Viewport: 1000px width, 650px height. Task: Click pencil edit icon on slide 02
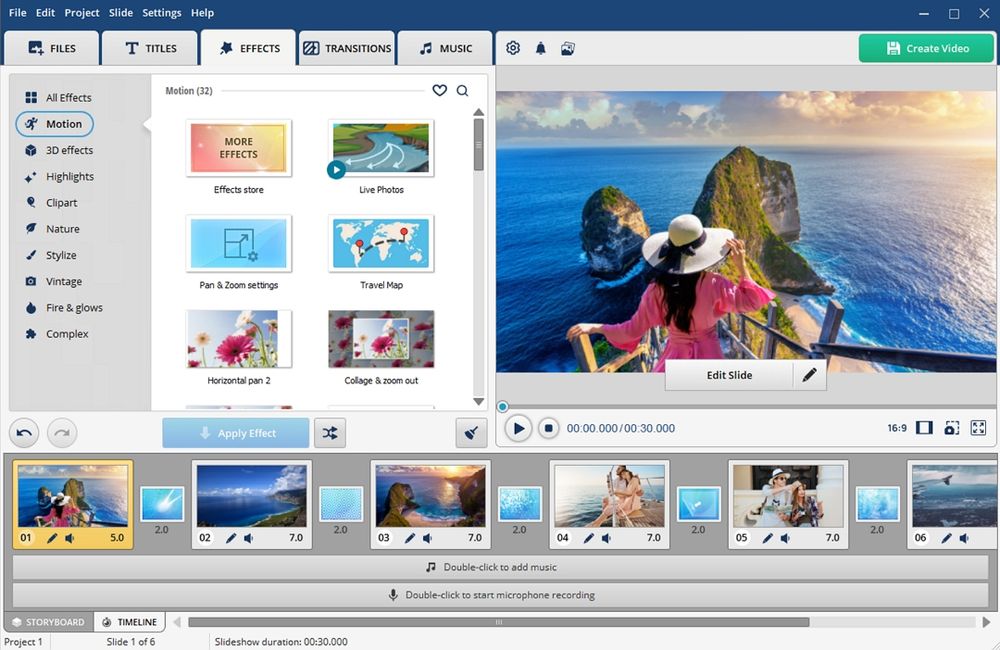click(231, 538)
